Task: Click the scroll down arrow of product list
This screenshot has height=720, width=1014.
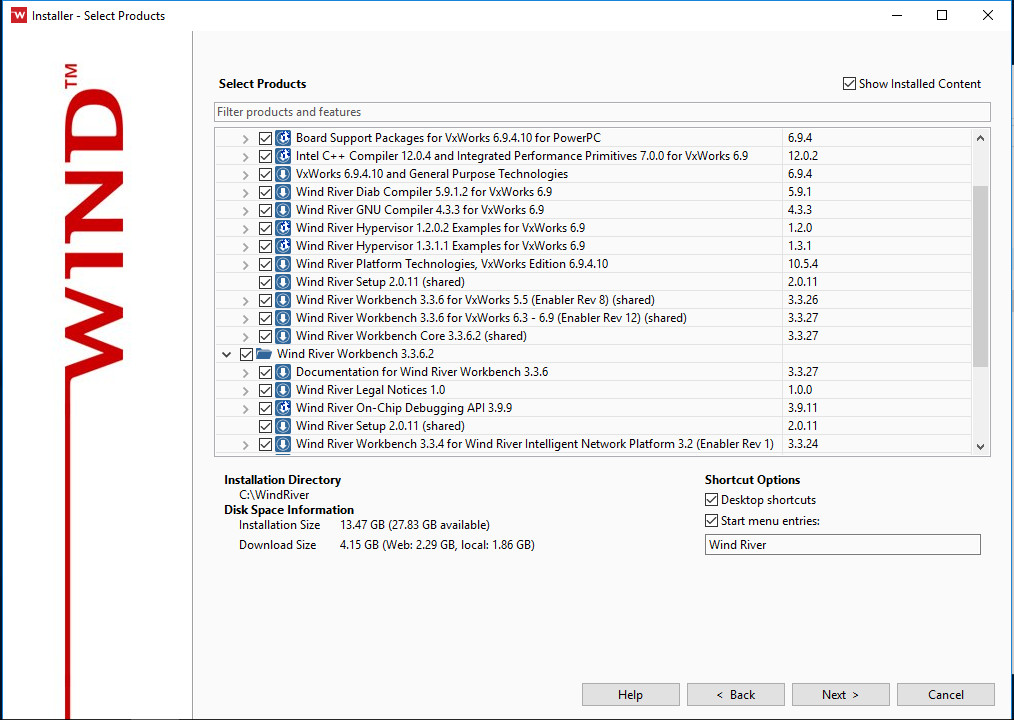Action: (x=980, y=446)
